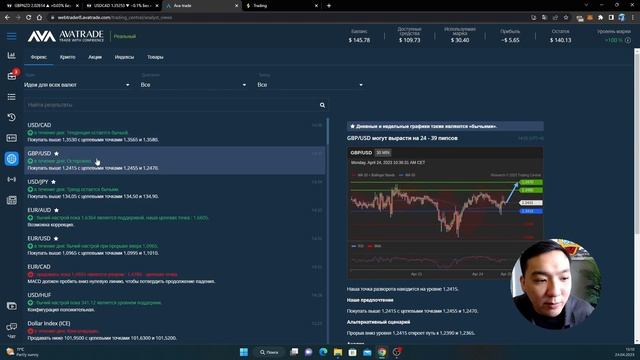Screen dimensions: 640x360
Task: Switch to the Индексы tab
Action: tap(124, 57)
